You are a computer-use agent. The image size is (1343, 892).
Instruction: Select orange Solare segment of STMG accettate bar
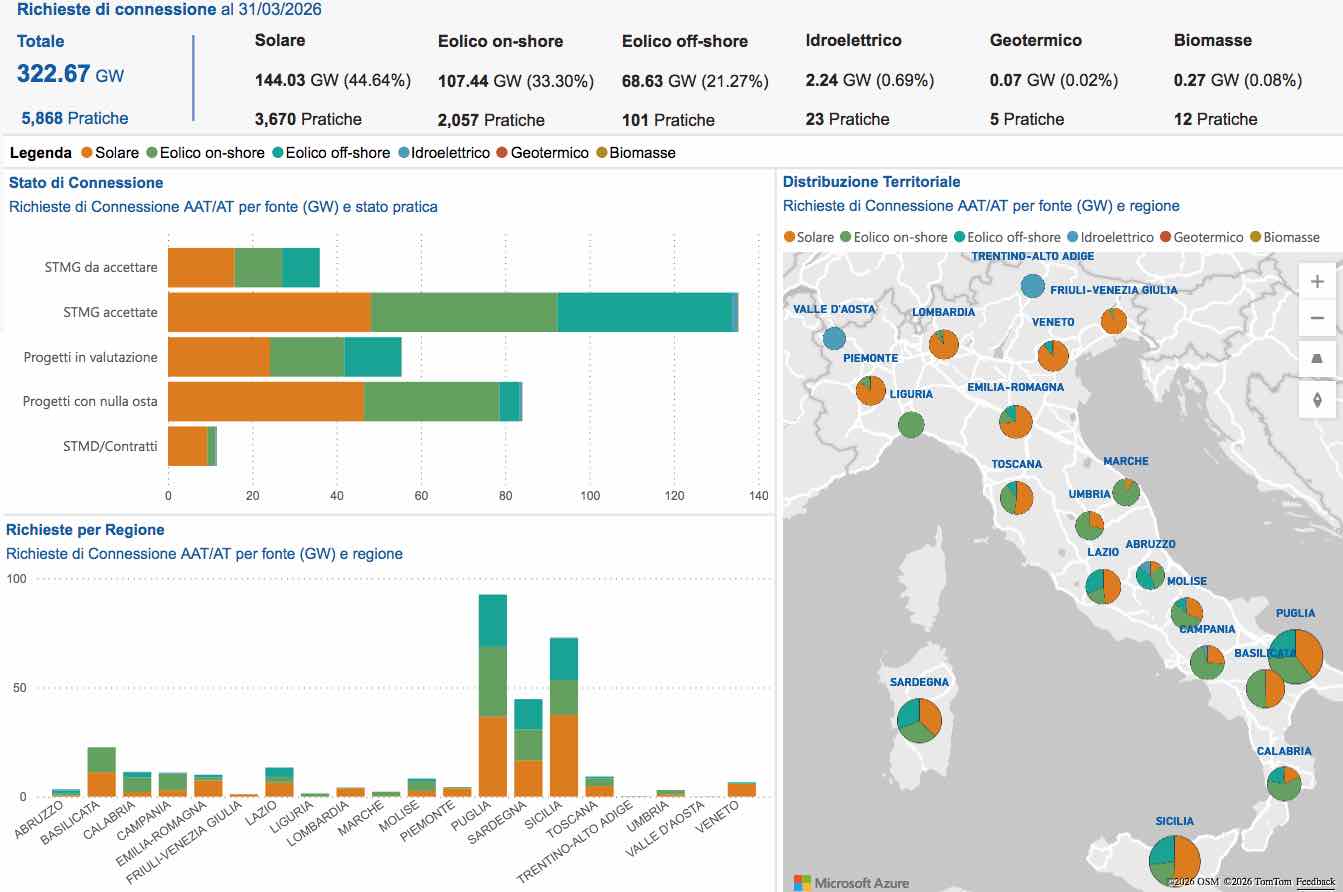point(269,312)
